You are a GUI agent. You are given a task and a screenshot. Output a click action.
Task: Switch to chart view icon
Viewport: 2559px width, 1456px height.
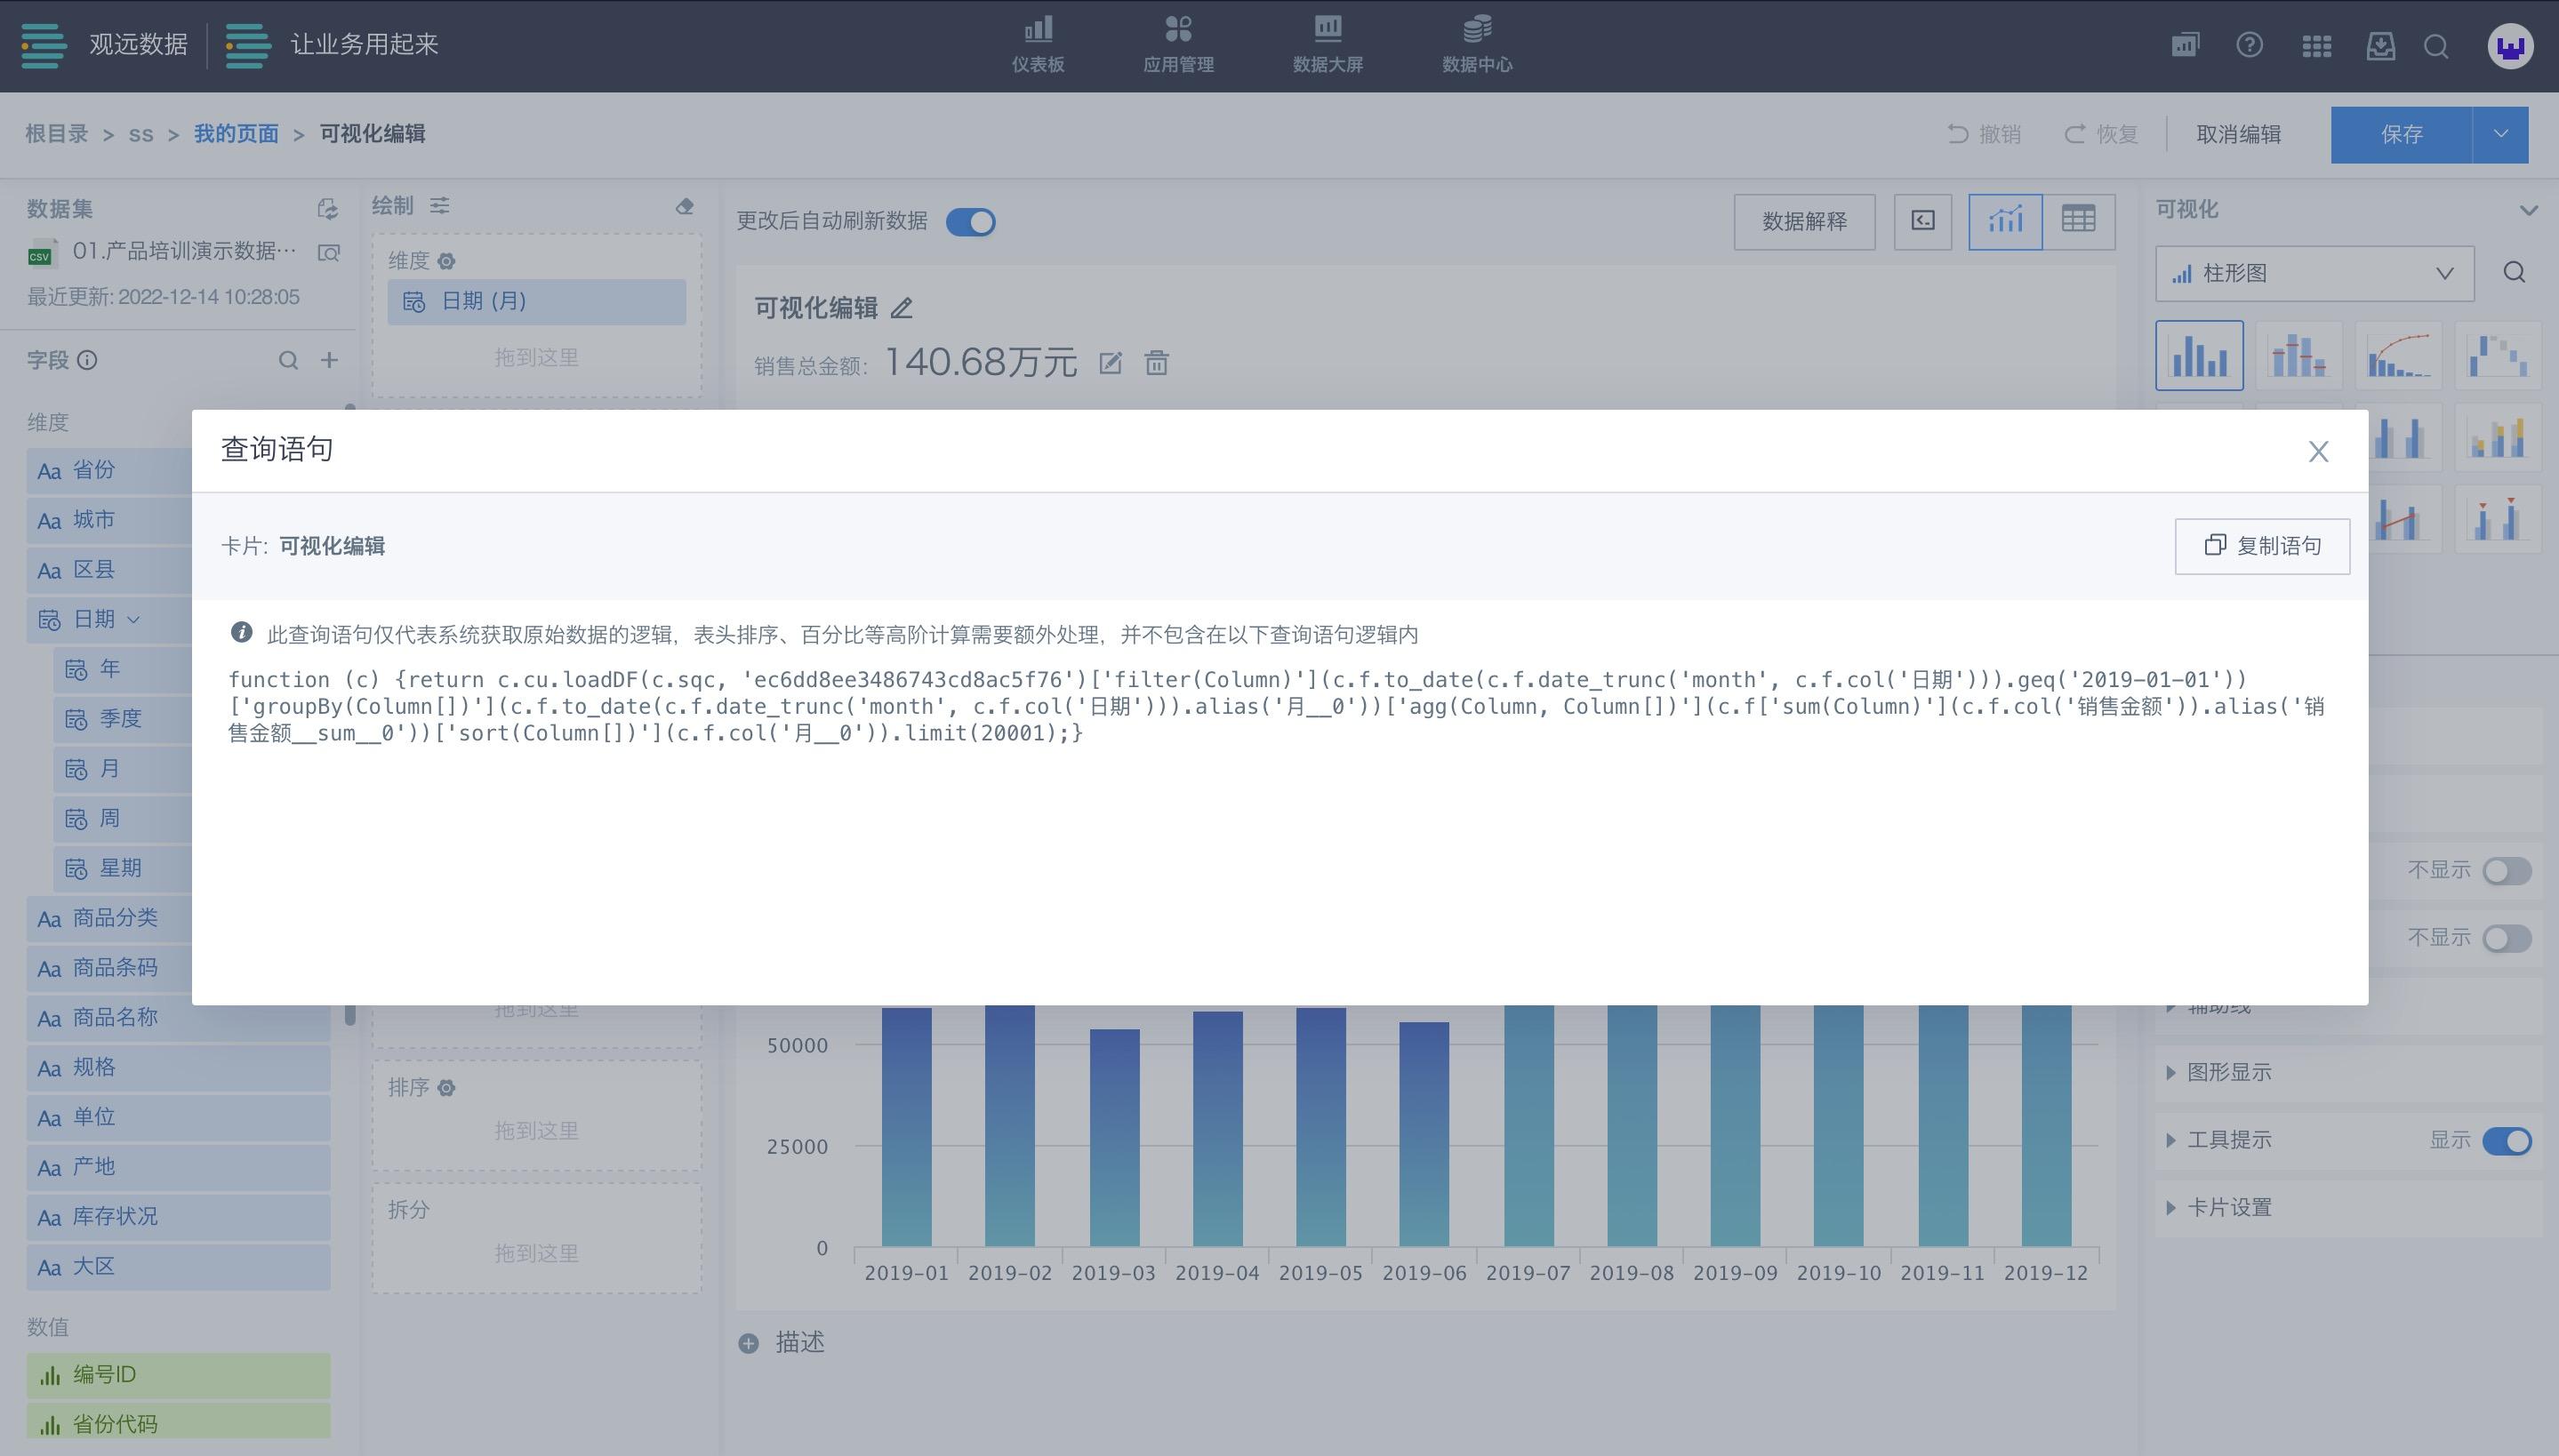tap(2005, 221)
